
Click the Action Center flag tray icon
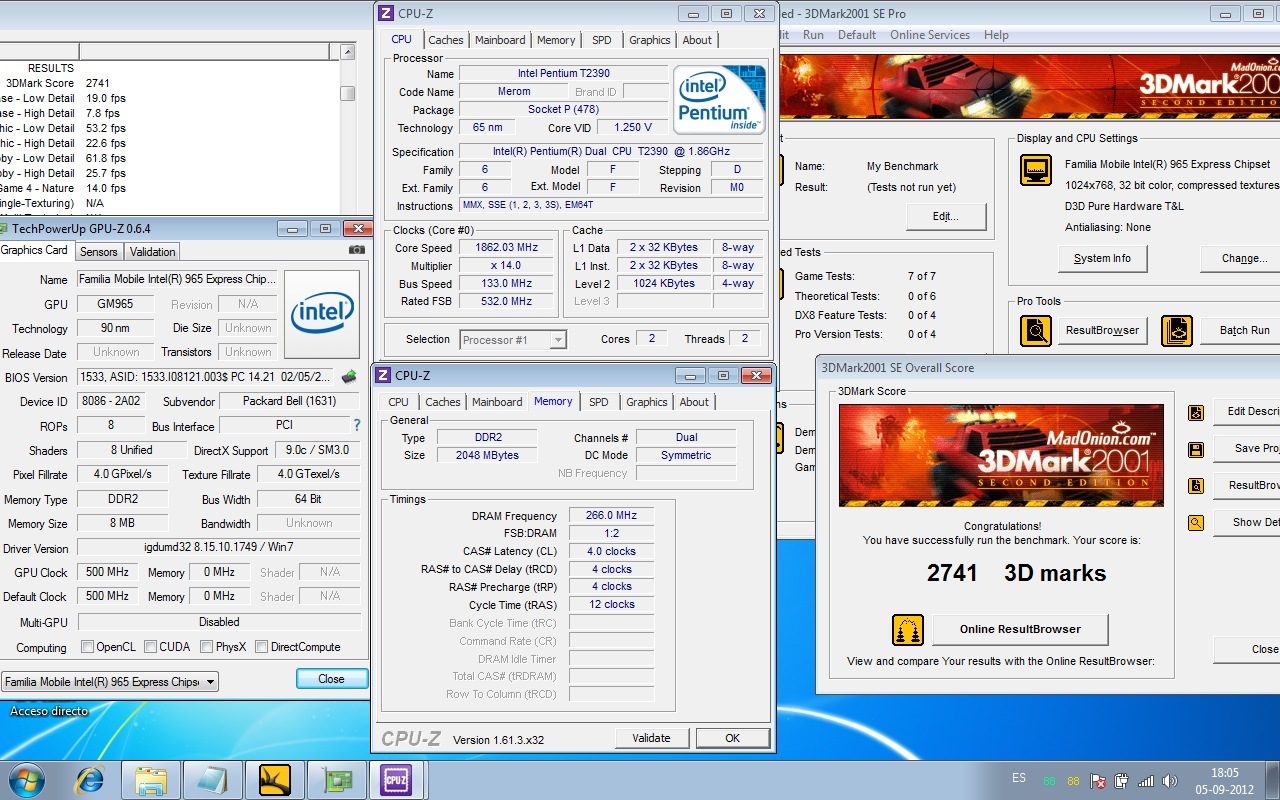click(x=1098, y=780)
